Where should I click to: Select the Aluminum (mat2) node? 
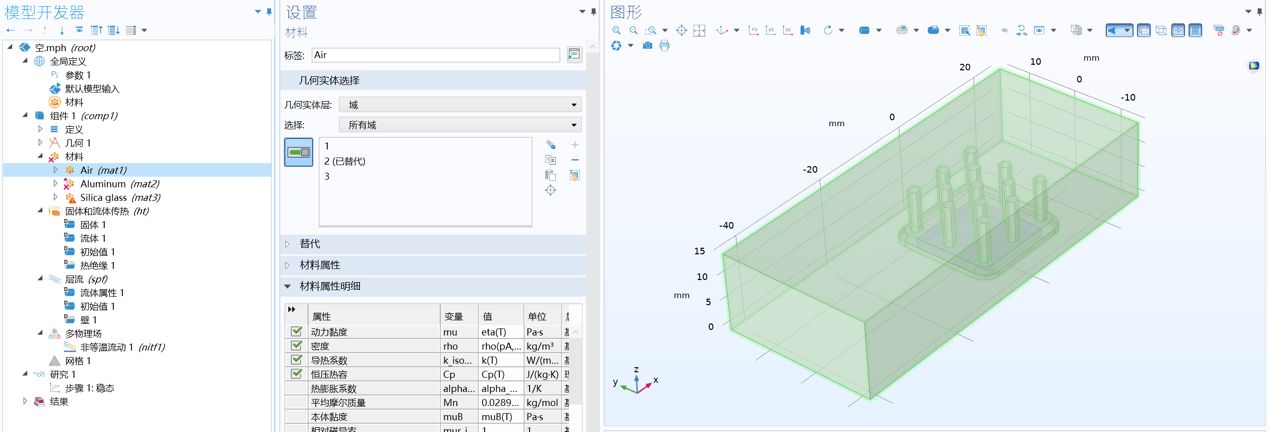coord(119,184)
